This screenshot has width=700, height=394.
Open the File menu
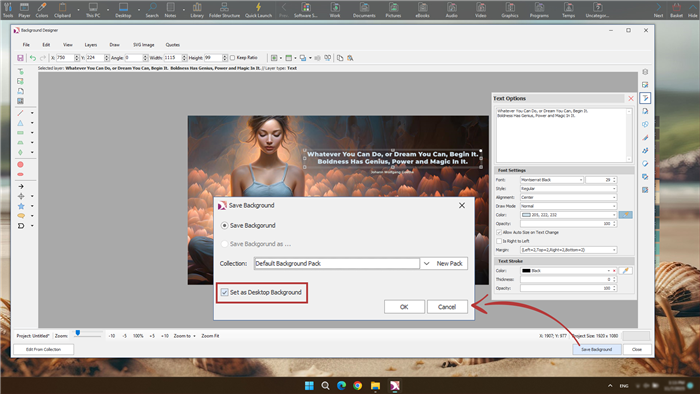[26, 45]
